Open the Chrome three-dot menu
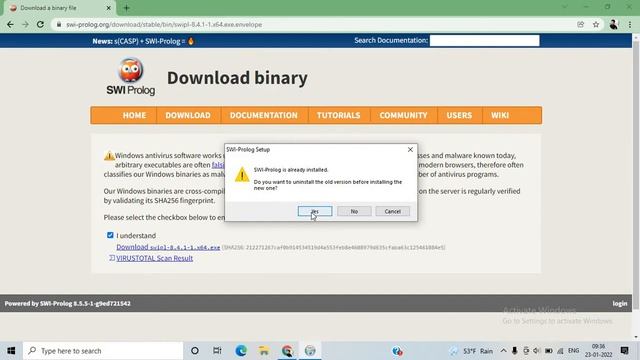This screenshot has width=640, height=360. pos(630,24)
